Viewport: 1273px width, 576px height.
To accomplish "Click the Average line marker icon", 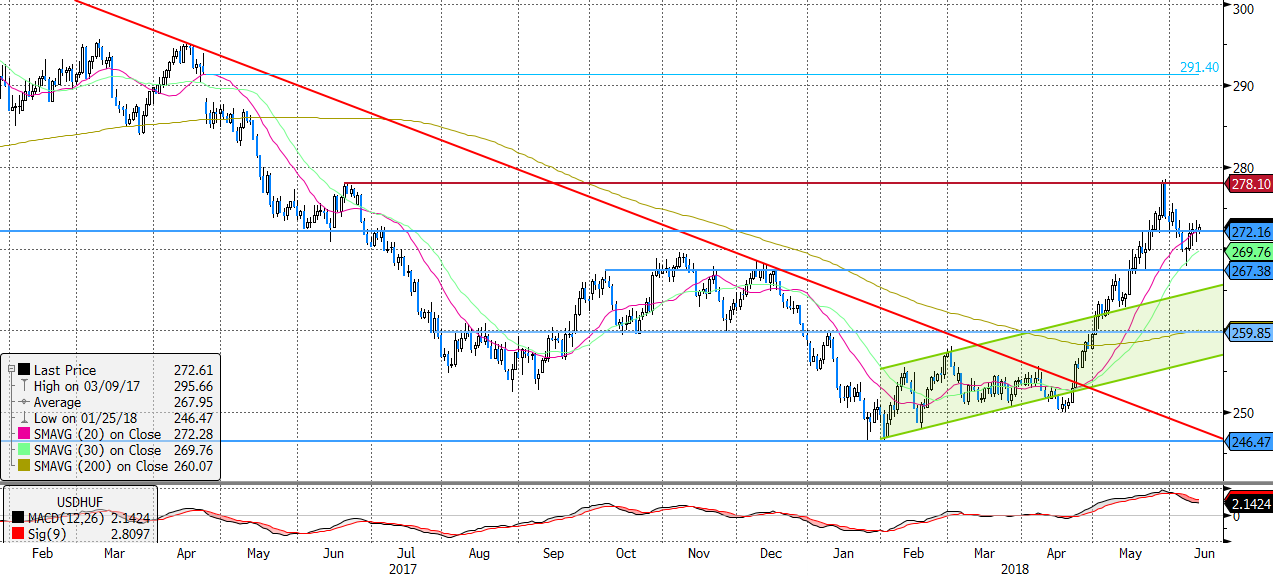I will tap(24, 402).
